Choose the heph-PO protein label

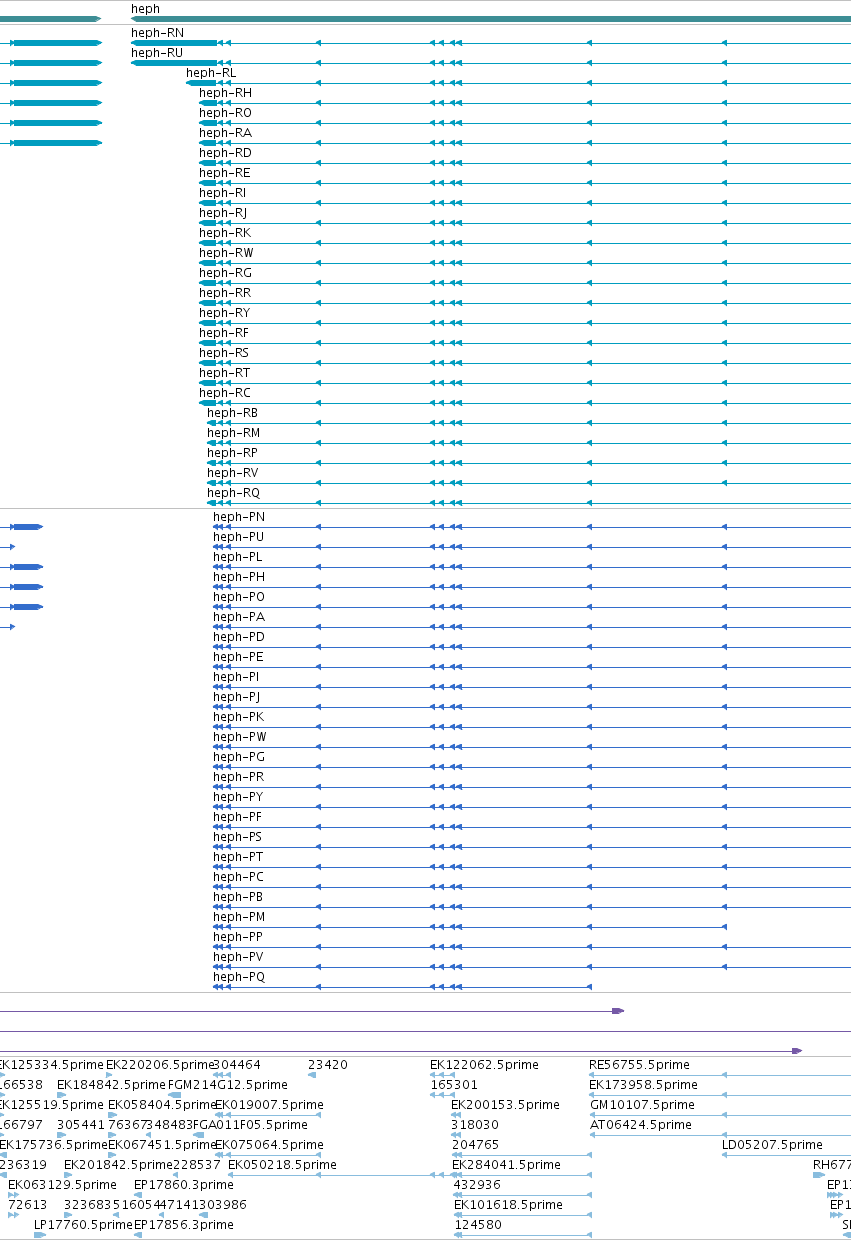coord(239,597)
